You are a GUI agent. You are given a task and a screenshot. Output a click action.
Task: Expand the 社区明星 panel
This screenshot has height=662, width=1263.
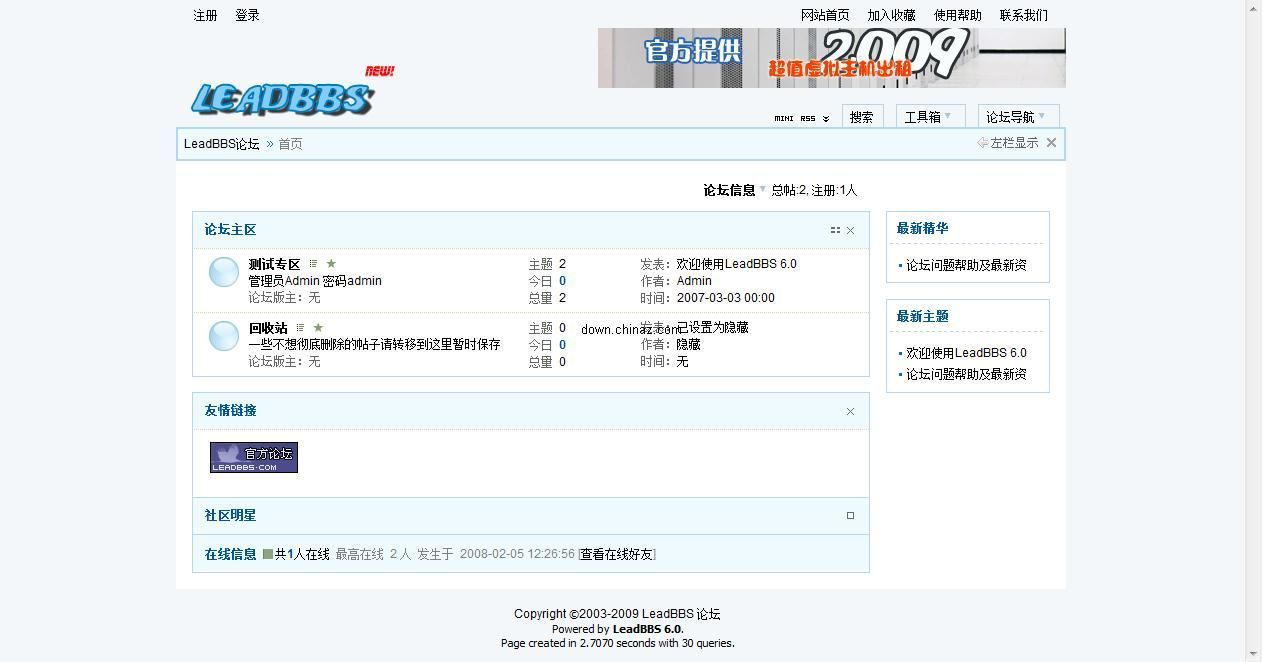[x=850, y=516]
